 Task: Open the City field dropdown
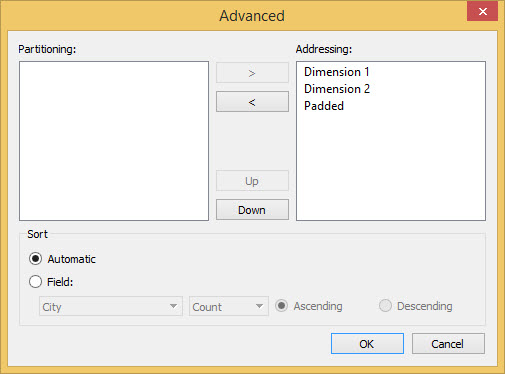(111, 306)
